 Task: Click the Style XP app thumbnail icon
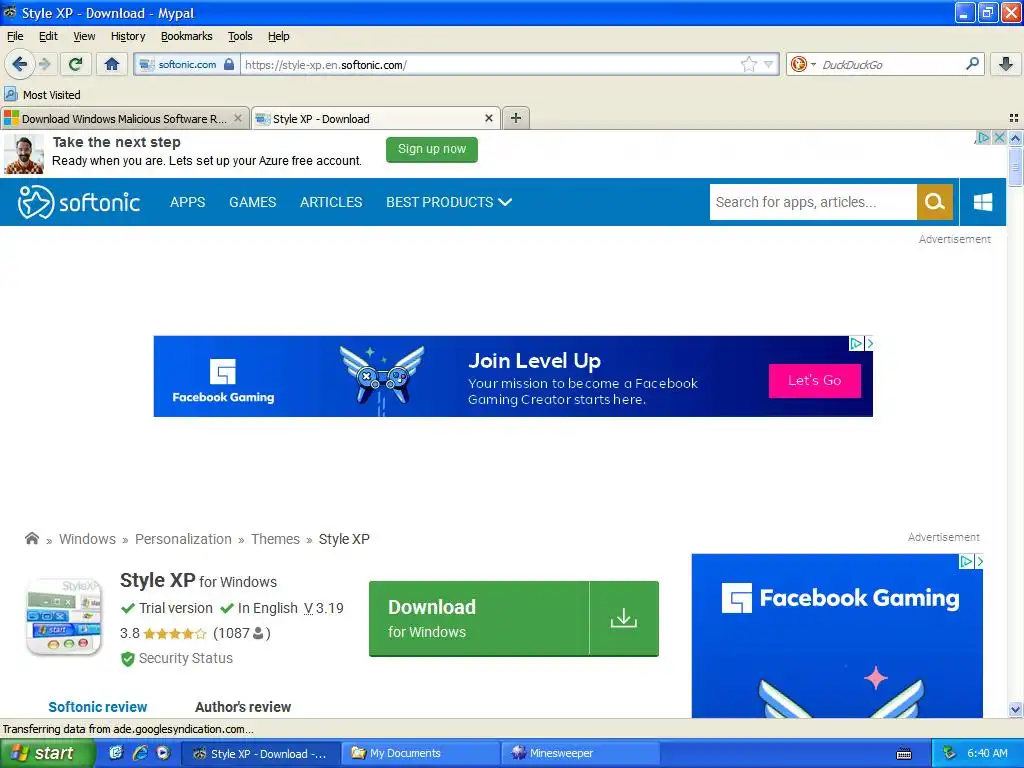pos(63,617)
